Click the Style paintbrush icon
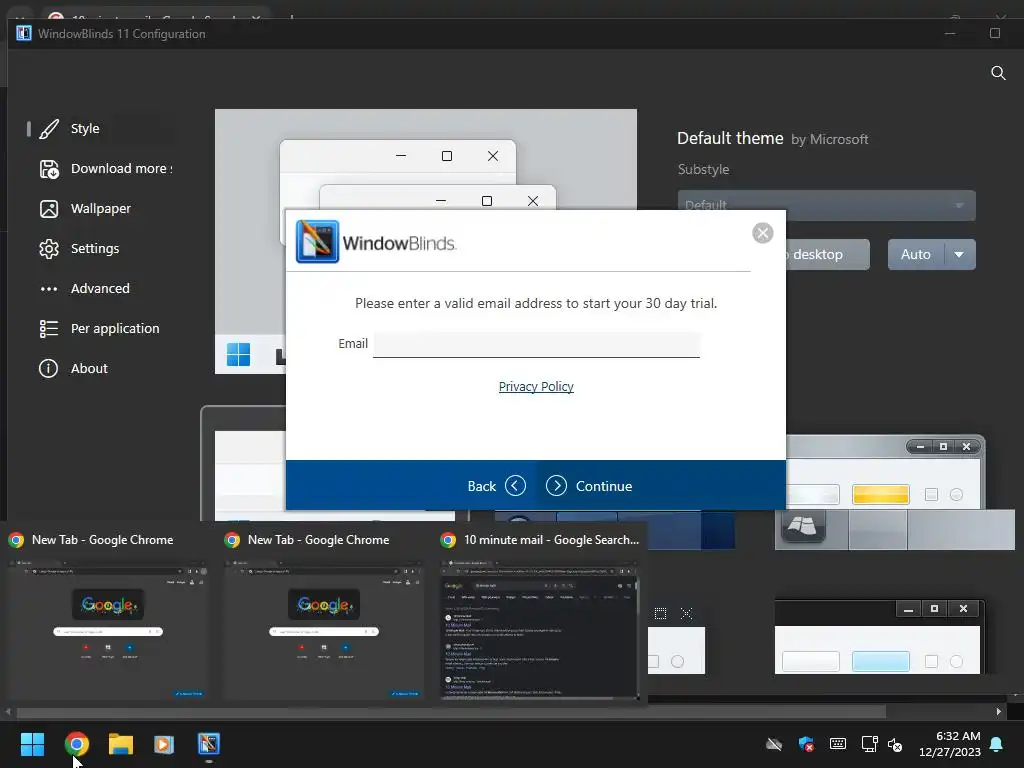 click(x=49, y=129)
